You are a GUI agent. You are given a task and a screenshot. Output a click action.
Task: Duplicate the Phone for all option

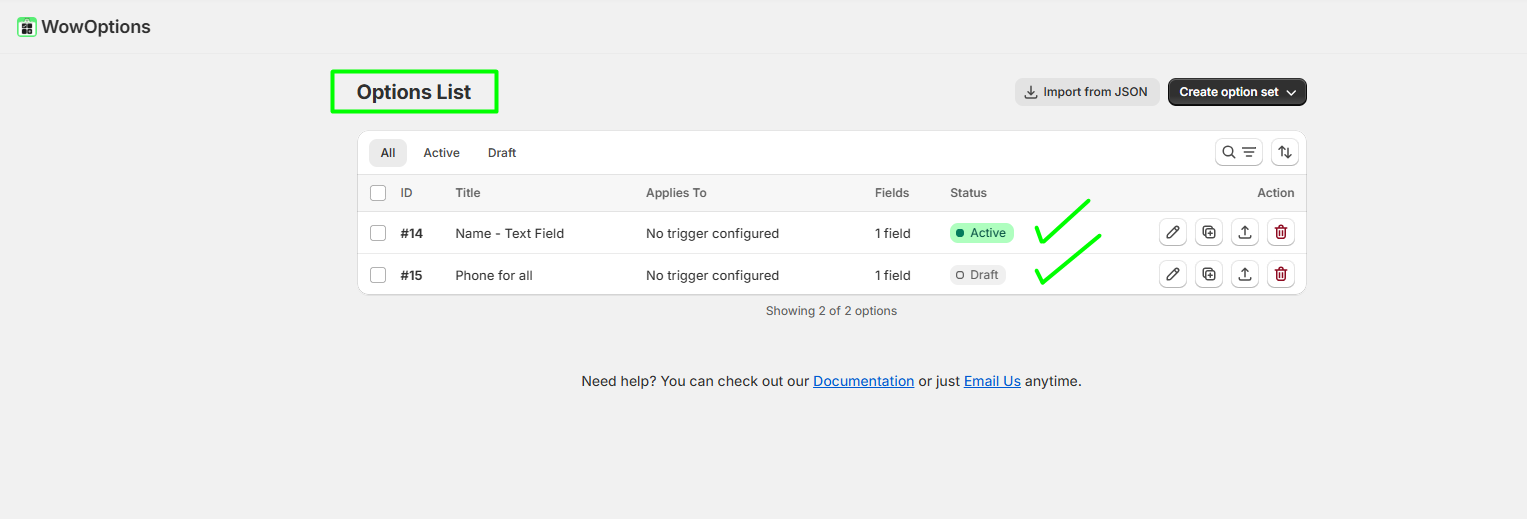tap(1209, 274)
